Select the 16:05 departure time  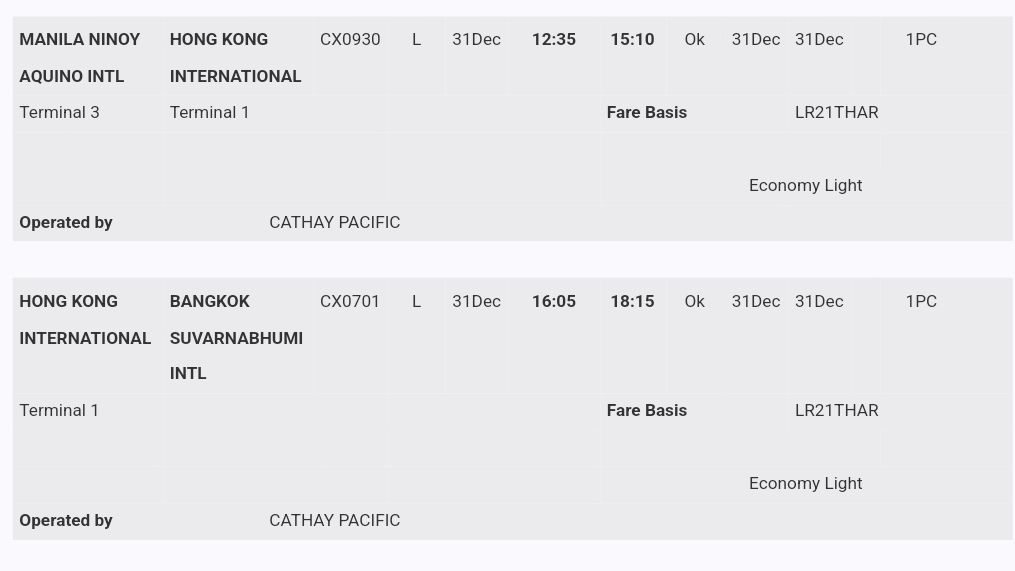pyautogui.click(x=553, y=302)
